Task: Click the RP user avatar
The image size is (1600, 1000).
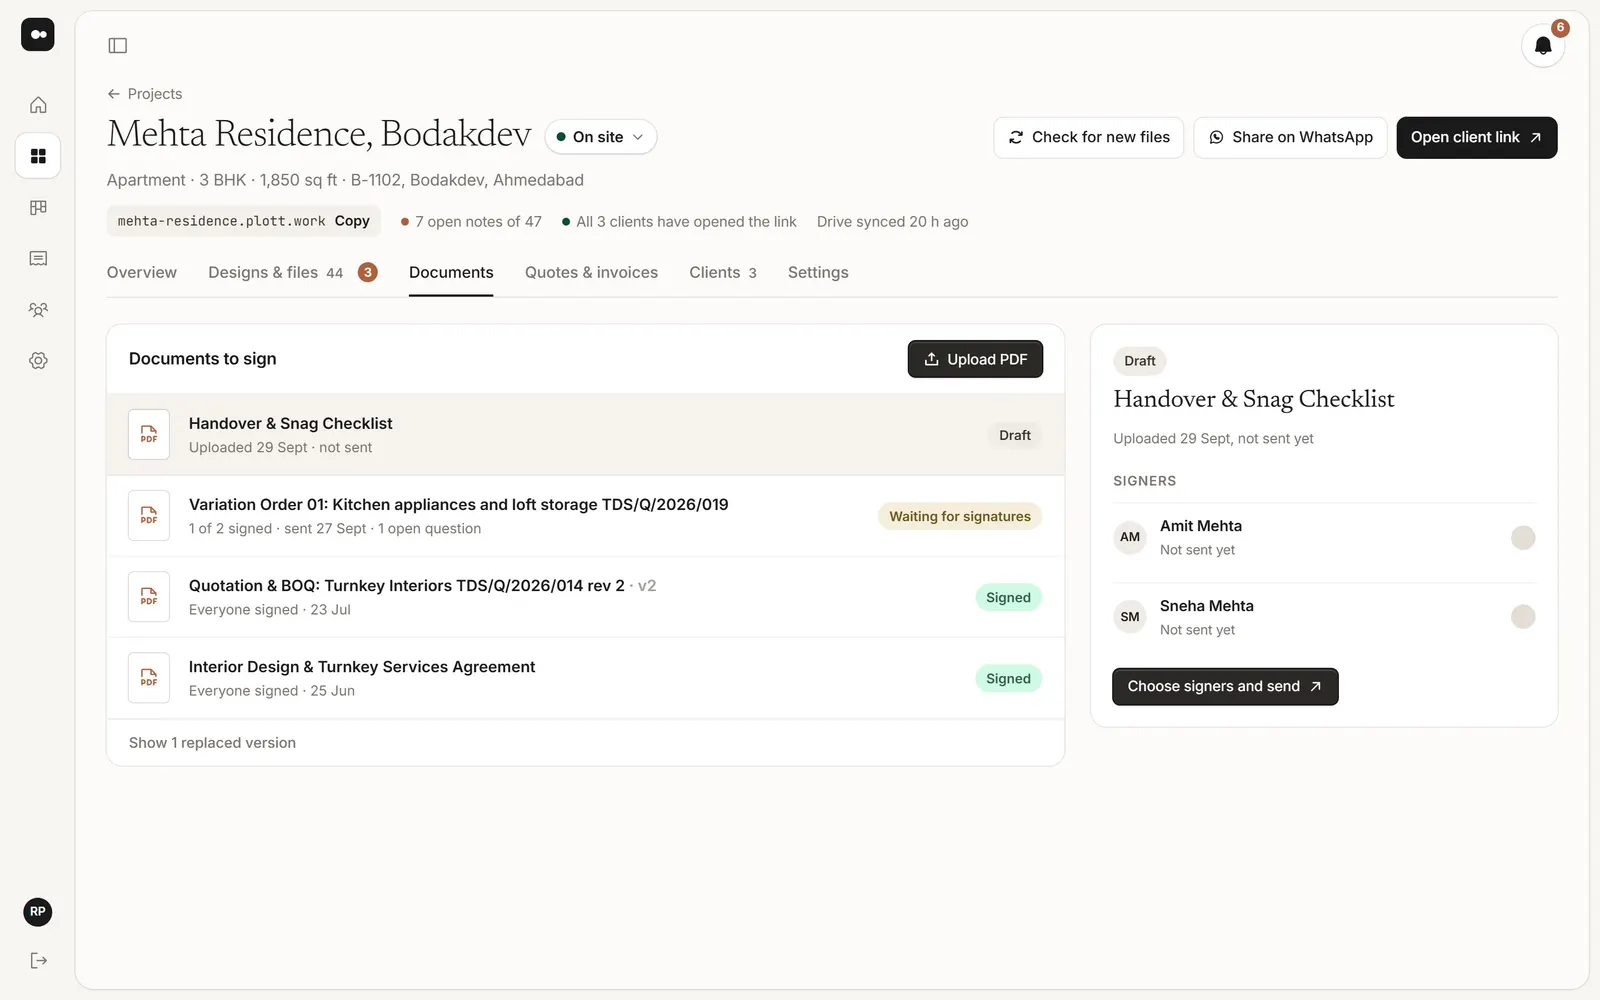Action: [38, 912]
